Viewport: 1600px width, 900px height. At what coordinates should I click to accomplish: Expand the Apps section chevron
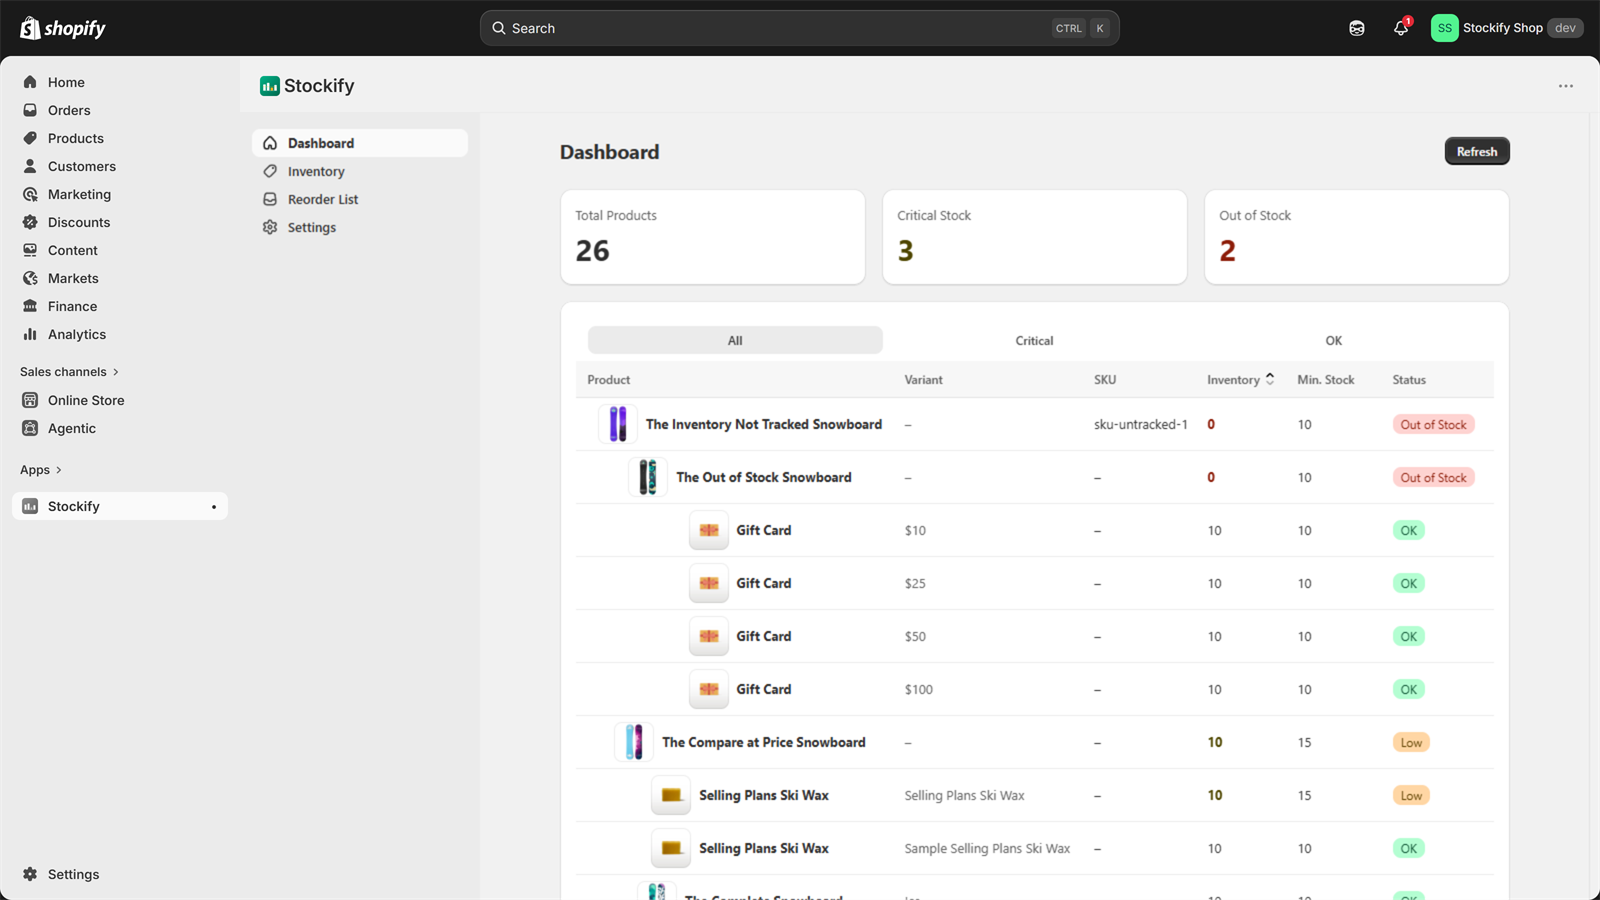59,470
